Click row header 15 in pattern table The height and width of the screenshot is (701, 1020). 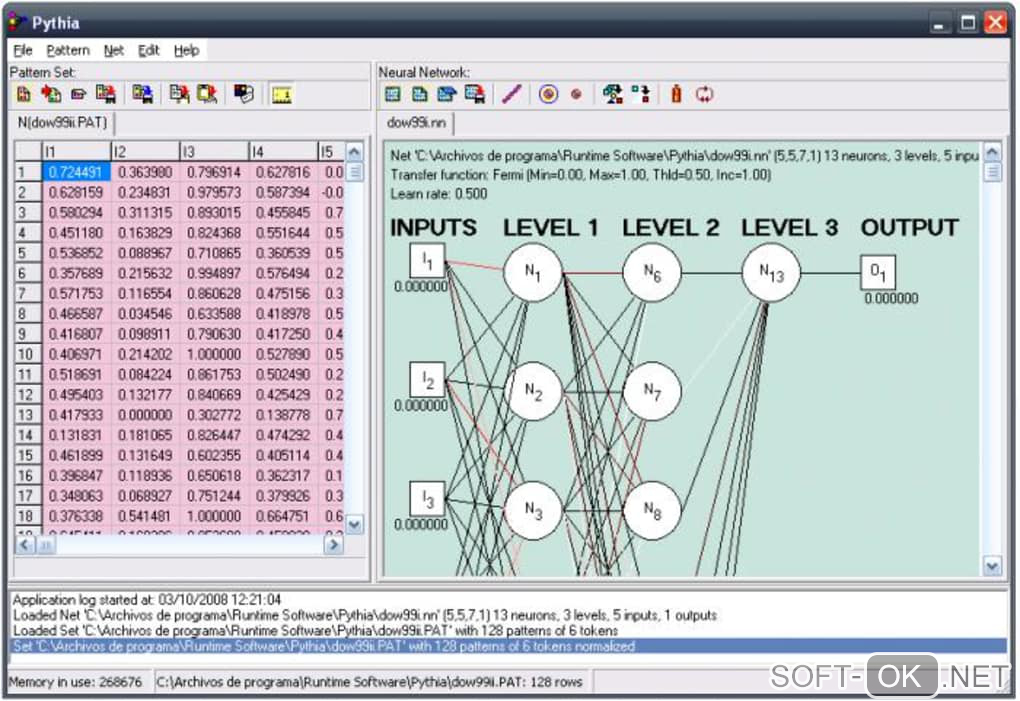click(28, 455)
